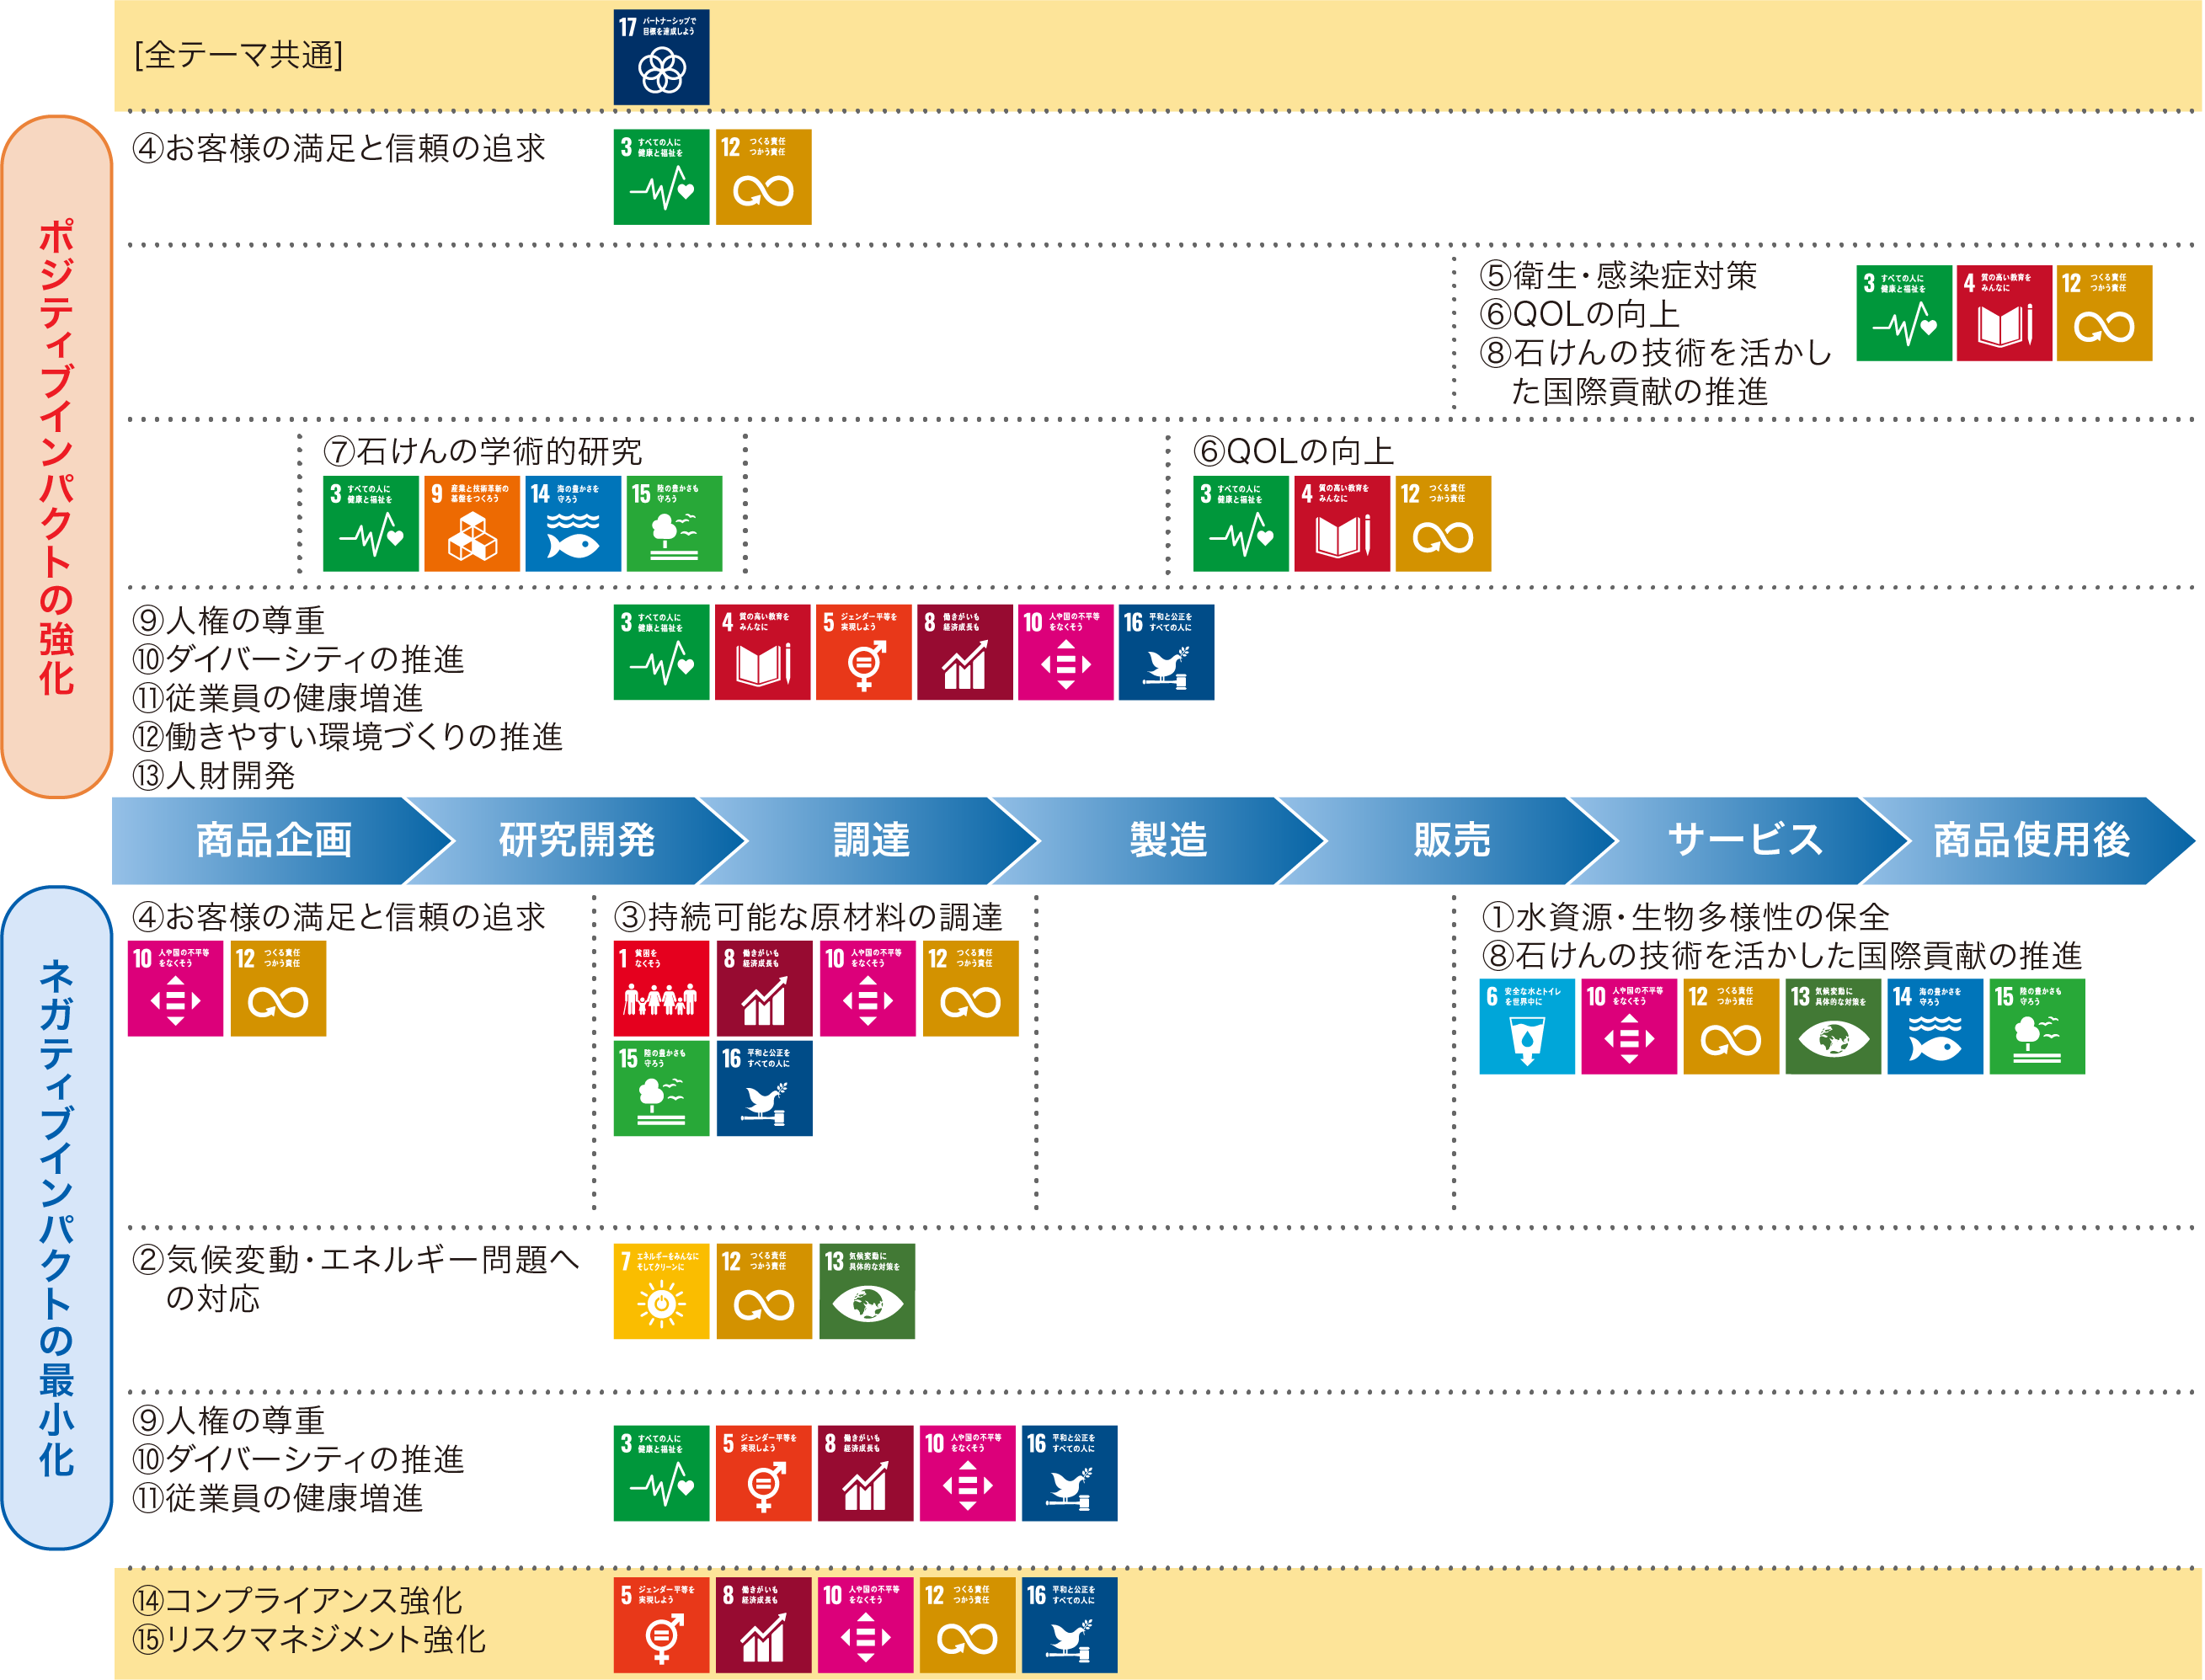Click SDG 8 icon beside lower ⑨人権の尊重

point(865,1474)
